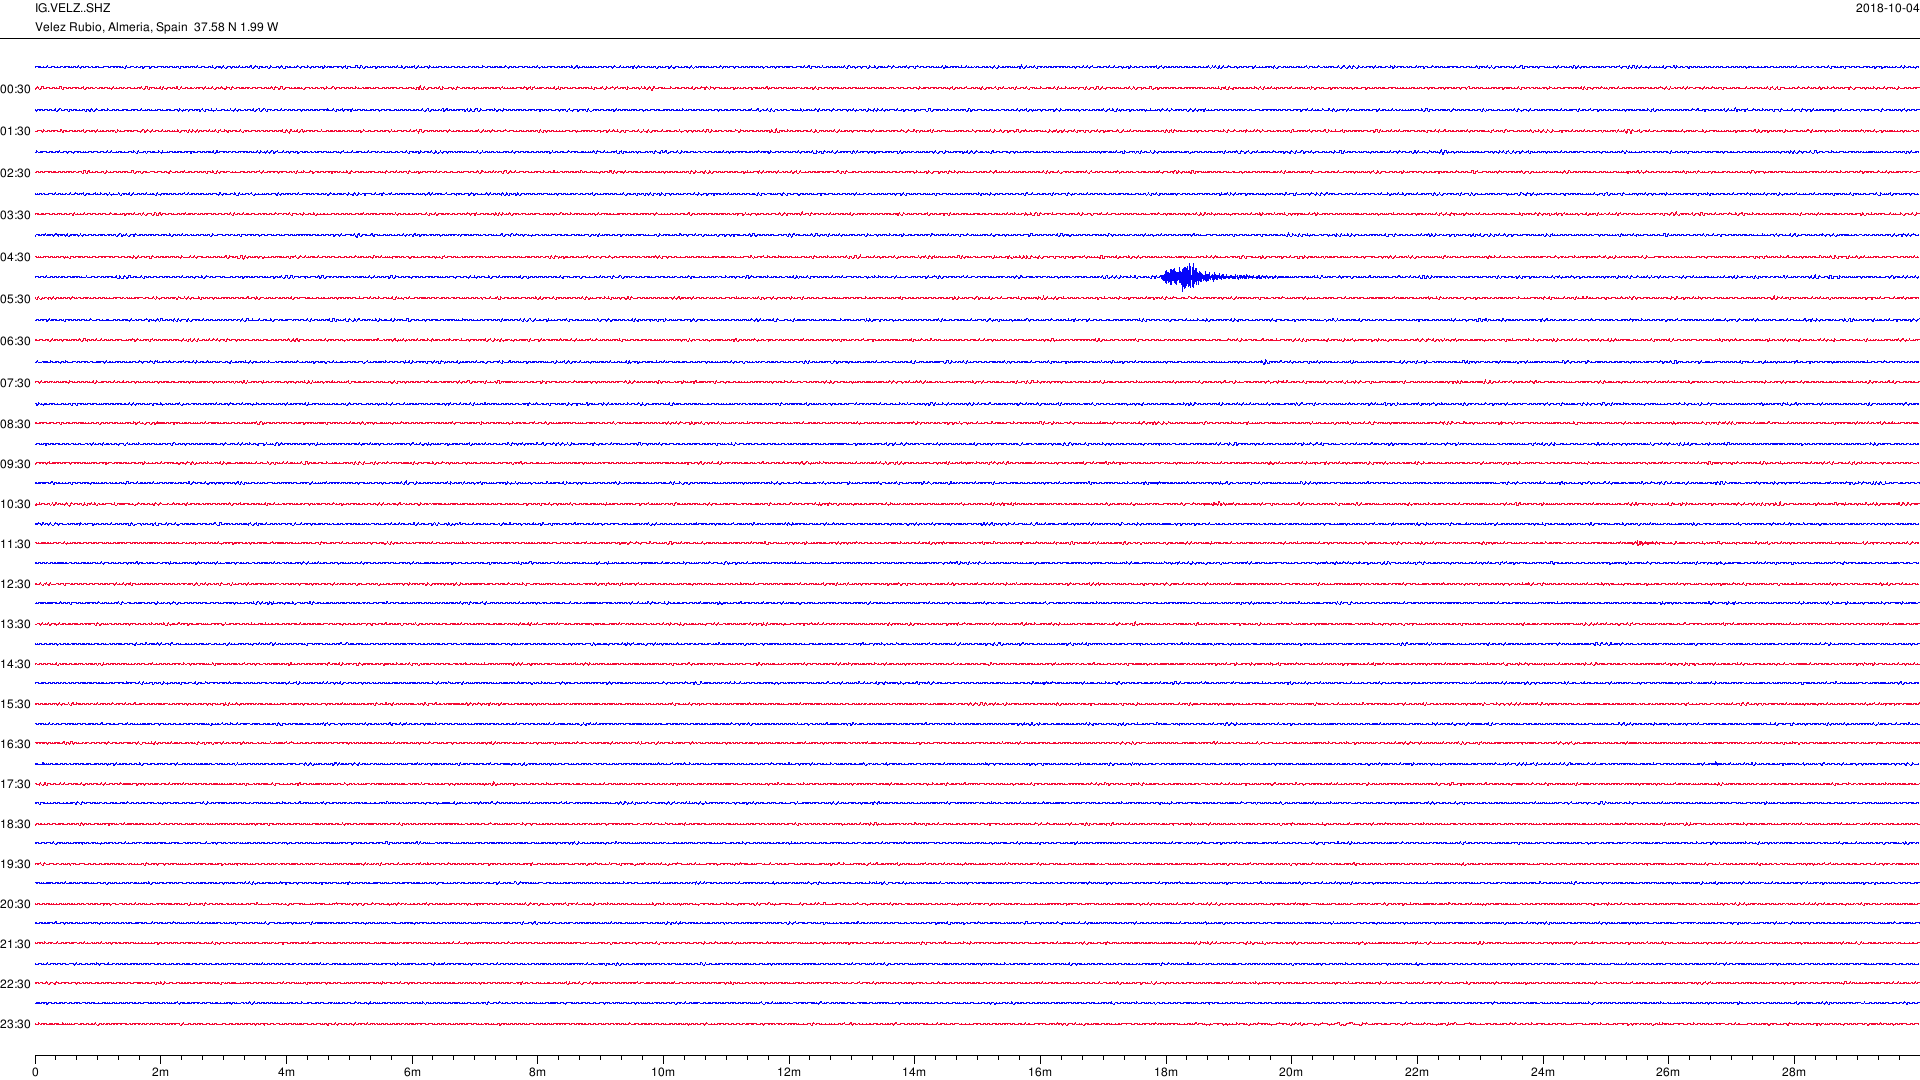Click the 23:30 time label
The height and width of the screenshot is (1080, 1920).
tap(15, 1025)
